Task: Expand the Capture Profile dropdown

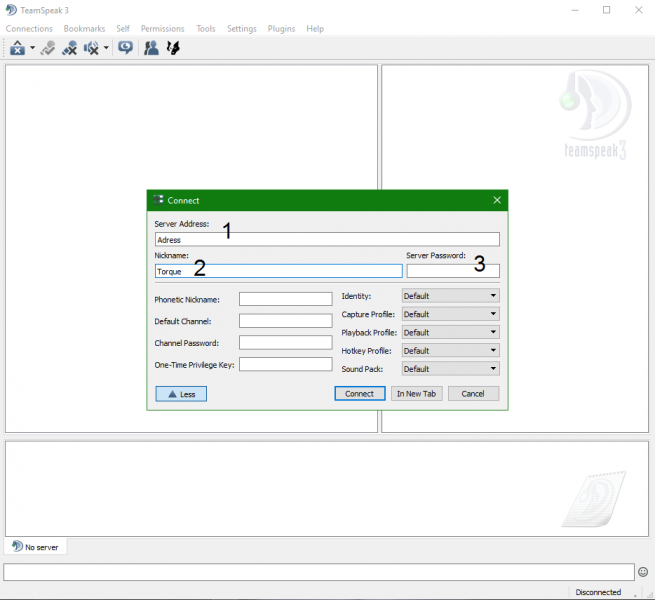Action: [x=451, y=314]
